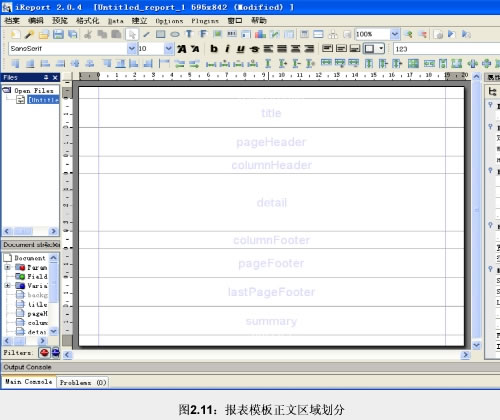500x420 pixels.
Task: Open the border style dropdown arrow
Action: tap(381, 49)
